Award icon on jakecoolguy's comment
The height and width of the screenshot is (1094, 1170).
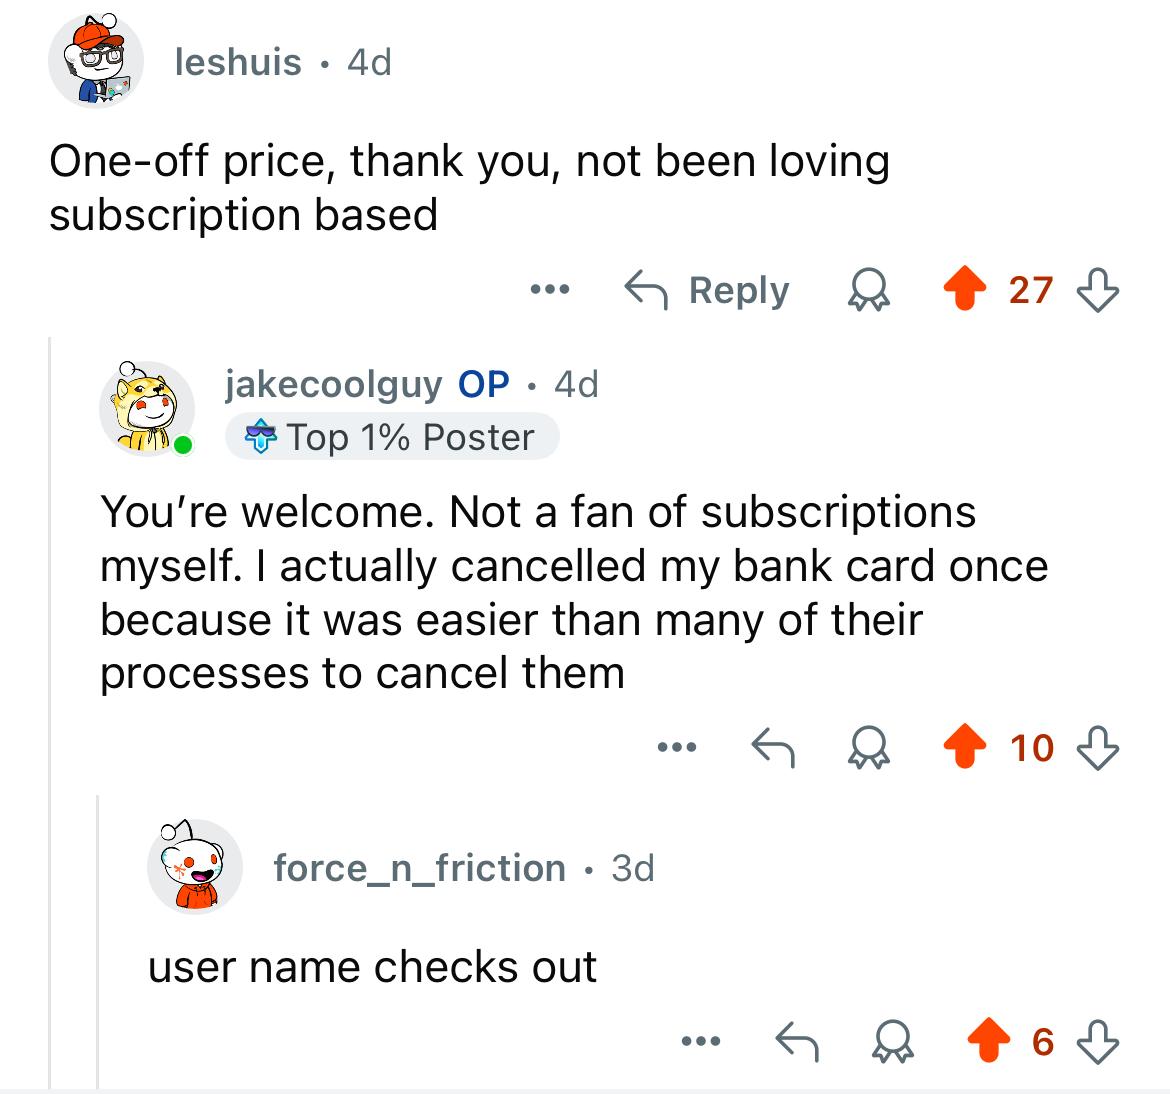click(x=869, y=748)
